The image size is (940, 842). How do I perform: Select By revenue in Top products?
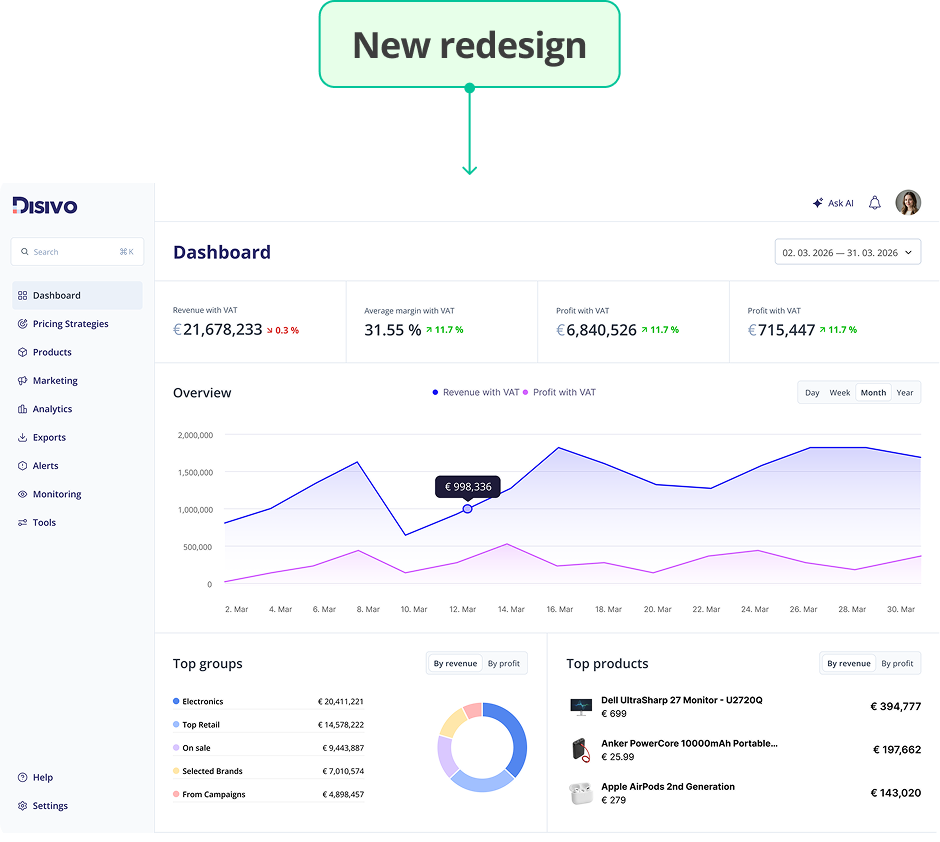849,663
